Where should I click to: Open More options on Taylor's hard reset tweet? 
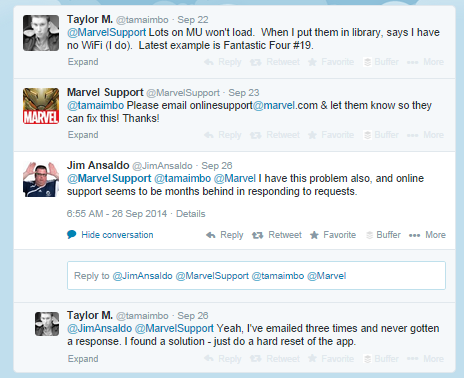coord(425,359)
